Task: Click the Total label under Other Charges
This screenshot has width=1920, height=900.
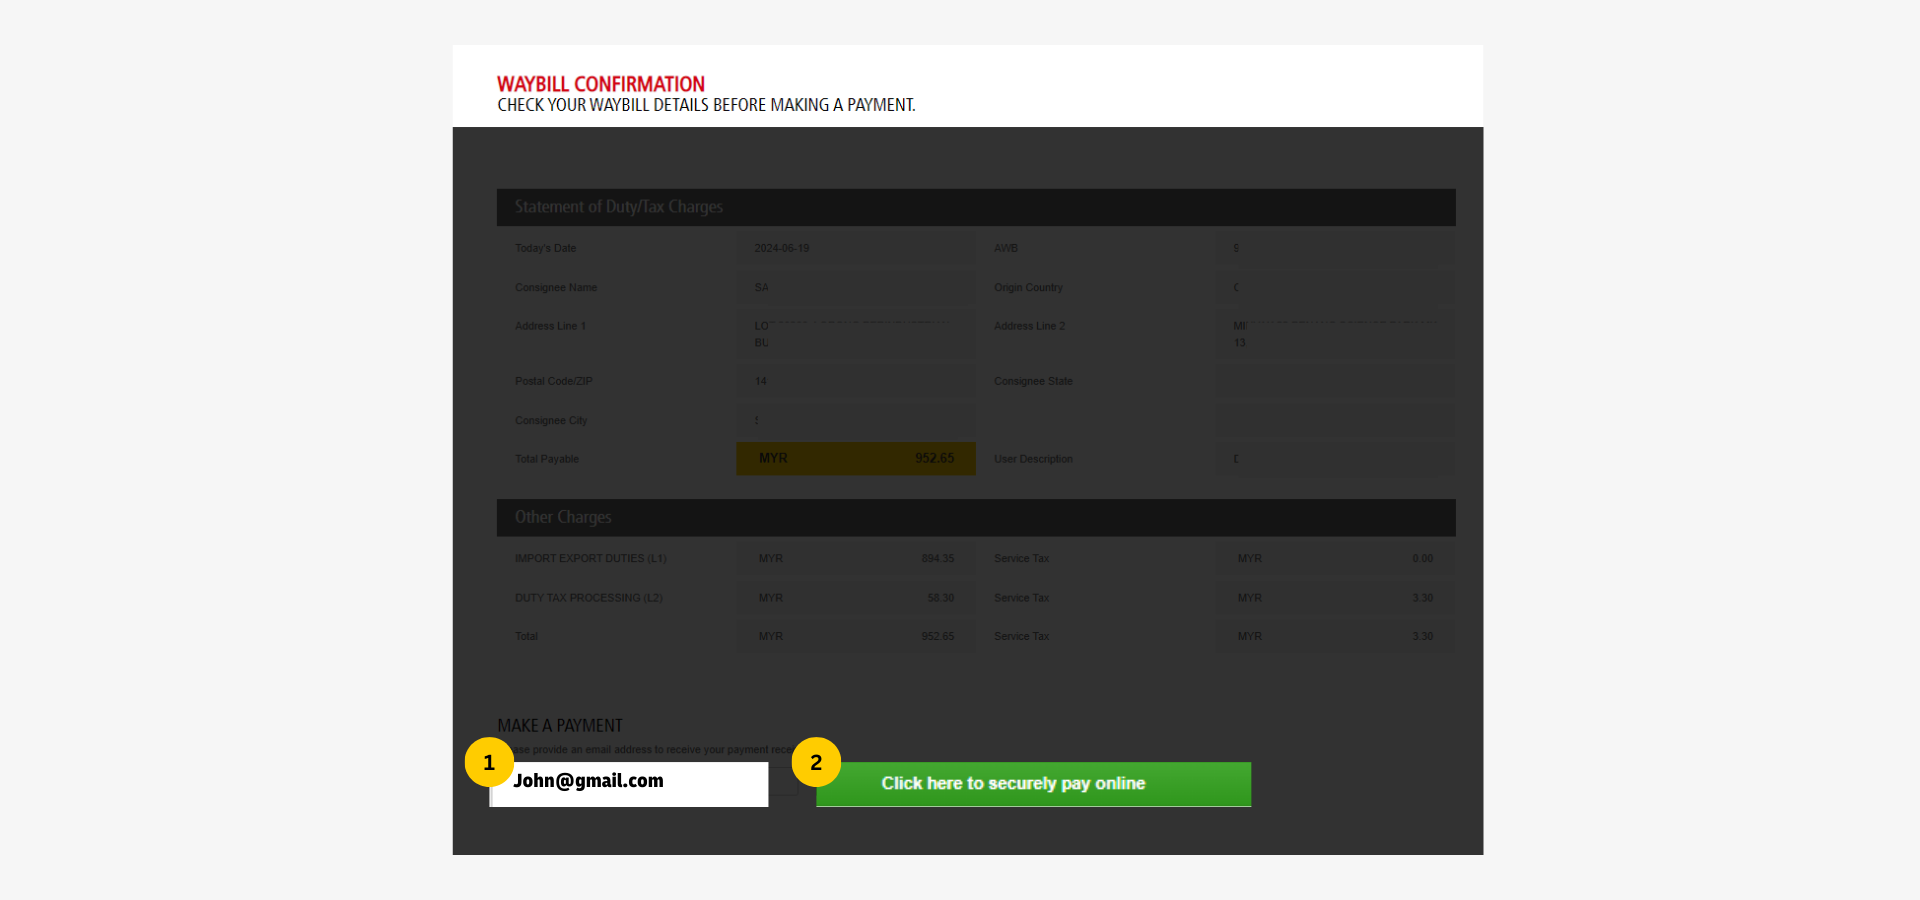Action: pos(526,637)
